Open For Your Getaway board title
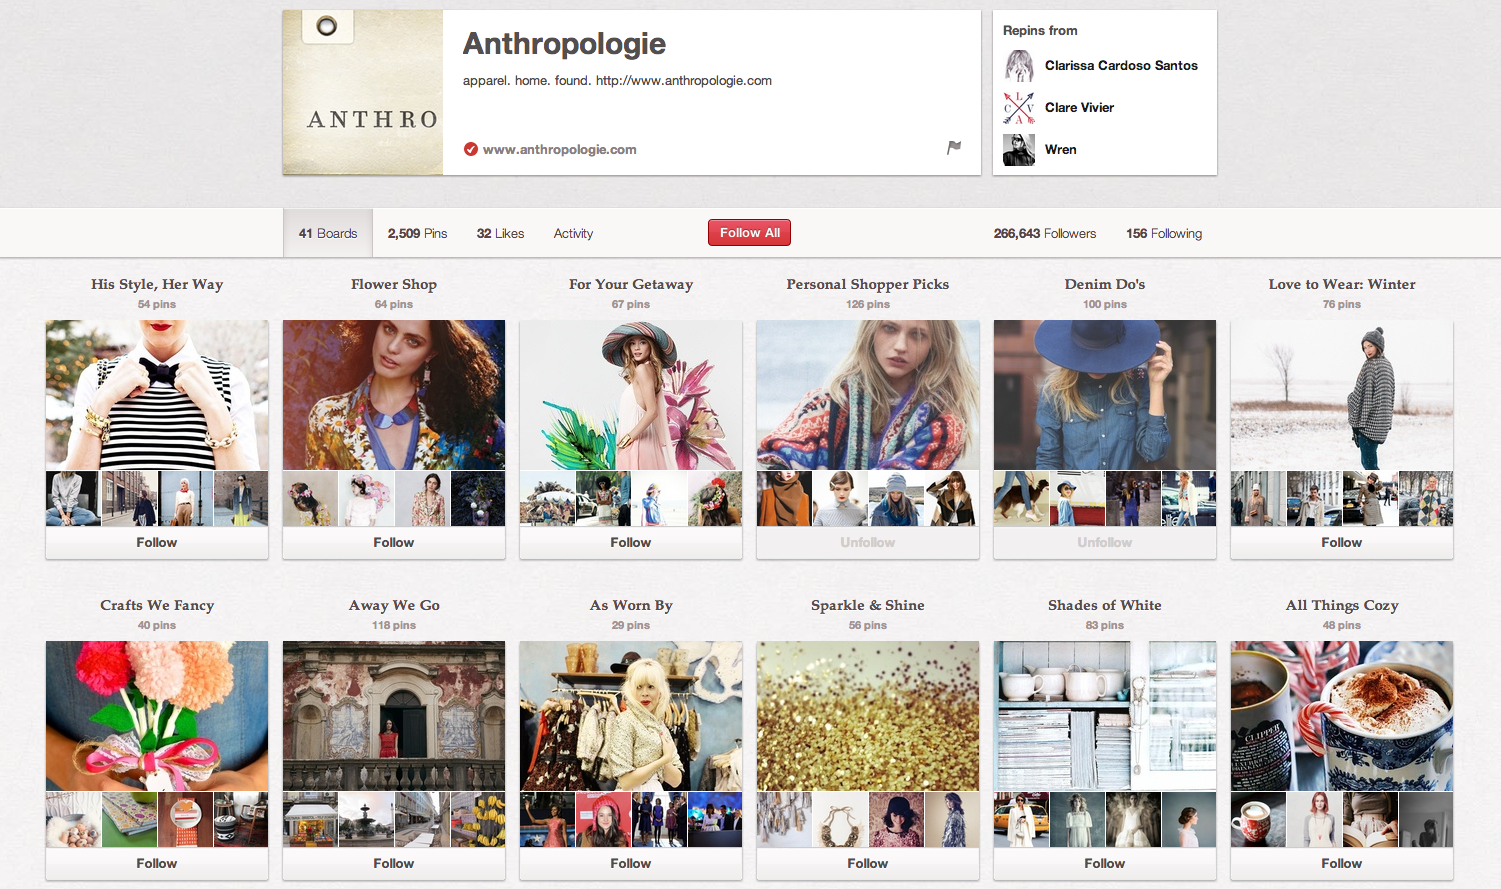The image size is (1501, 889). coord(631,284)
